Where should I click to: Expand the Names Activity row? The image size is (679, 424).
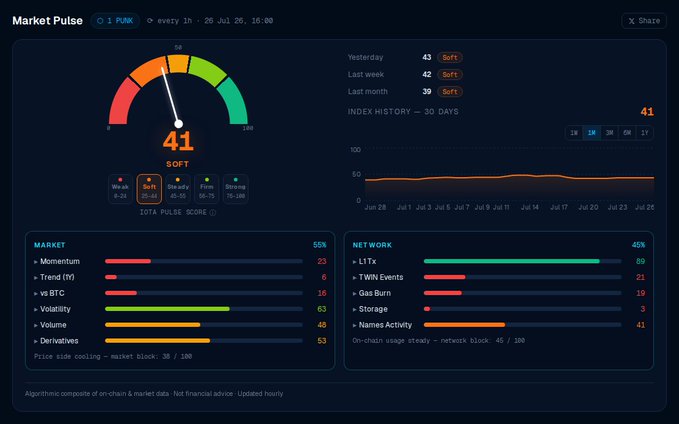coord(498,325)
